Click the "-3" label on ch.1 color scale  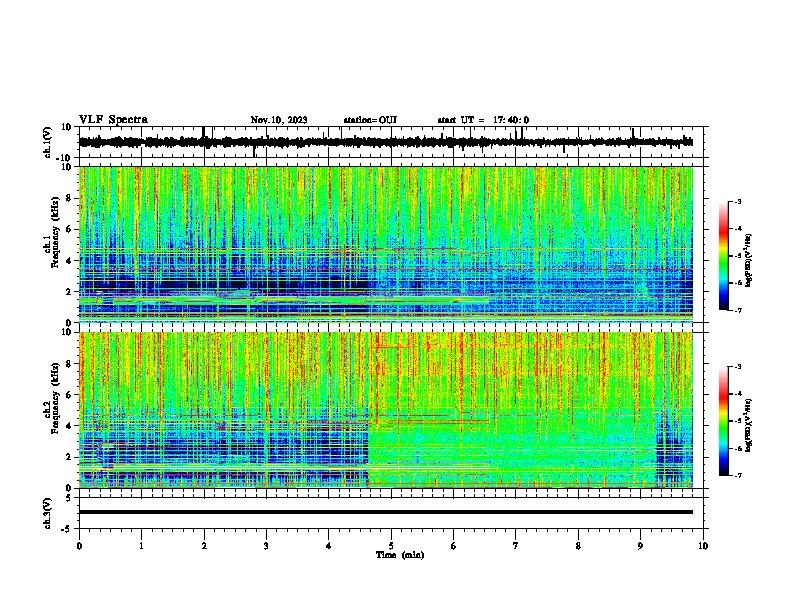click(x=738, y=201)
